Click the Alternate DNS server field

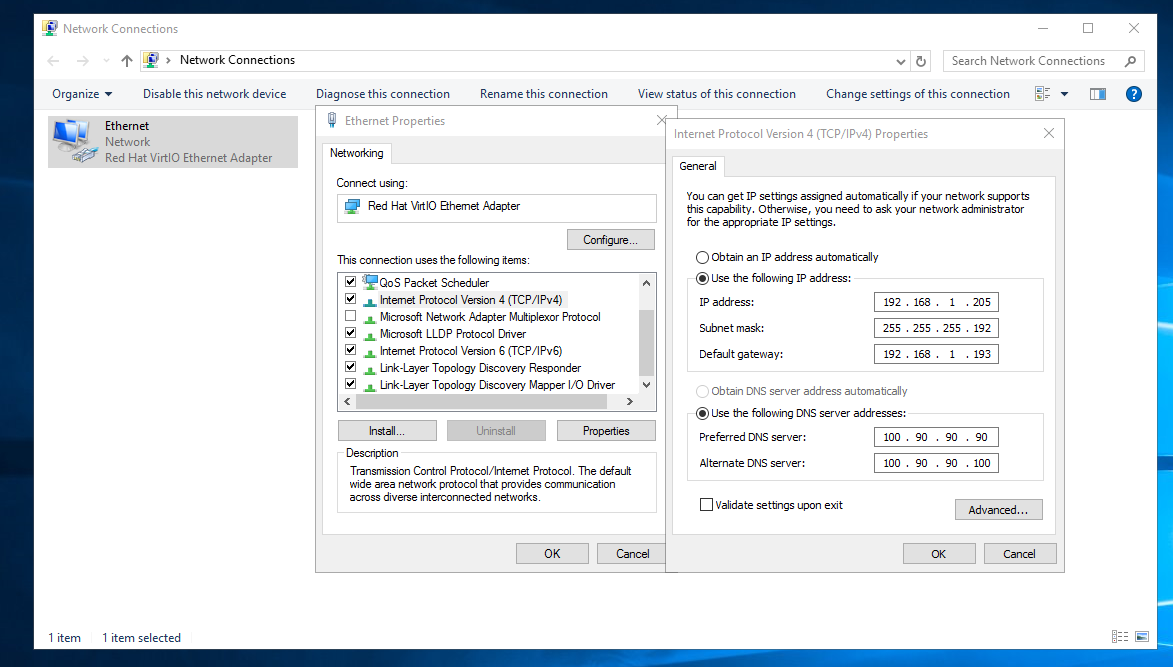click(x=936, y=463)
